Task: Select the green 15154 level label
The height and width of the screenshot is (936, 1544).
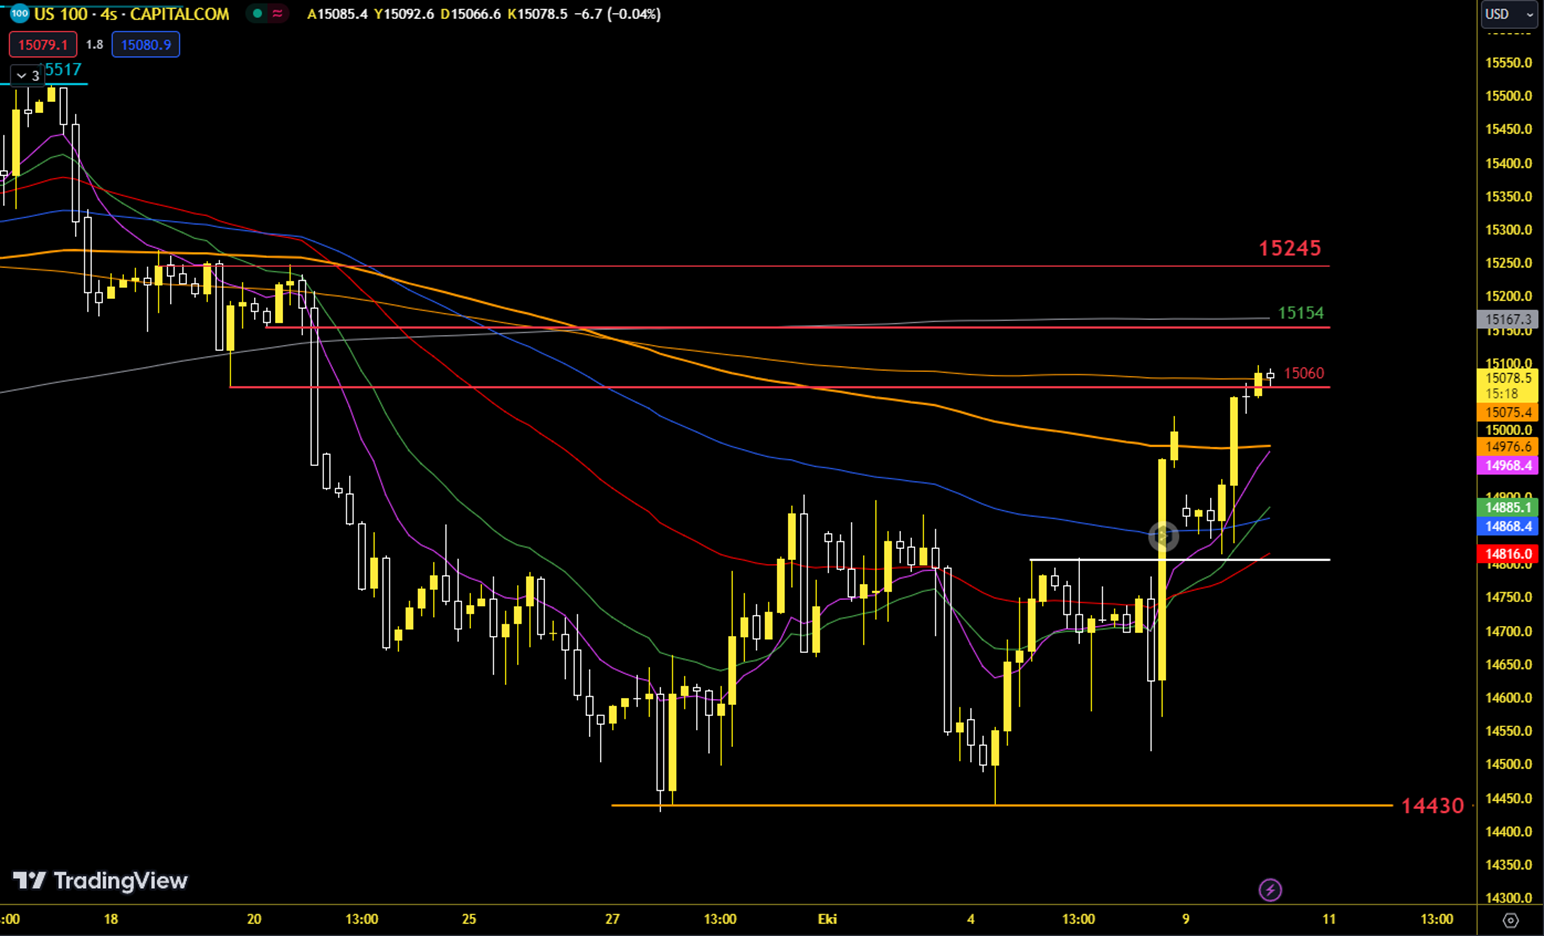Action: tap(1300, 313)
